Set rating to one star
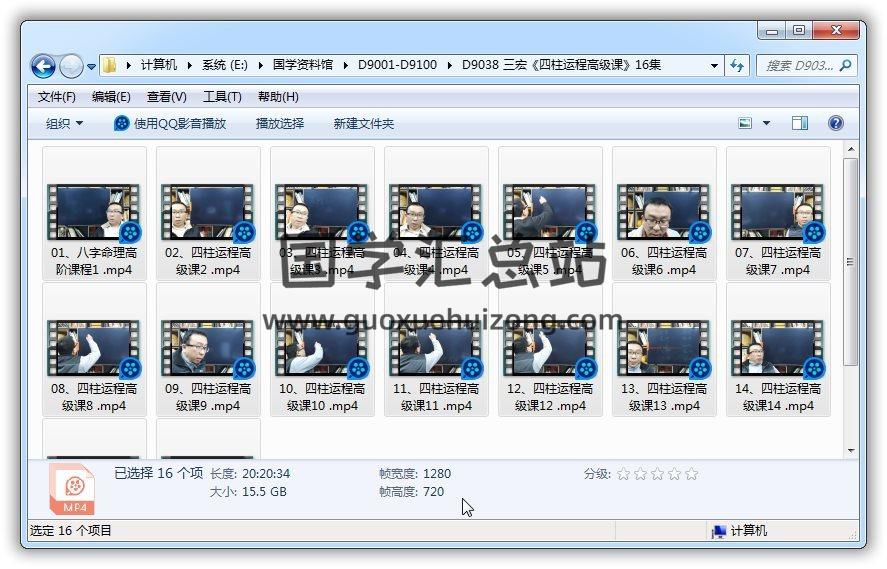The height and width of the screenshot is (569, 887). (623, 474)
